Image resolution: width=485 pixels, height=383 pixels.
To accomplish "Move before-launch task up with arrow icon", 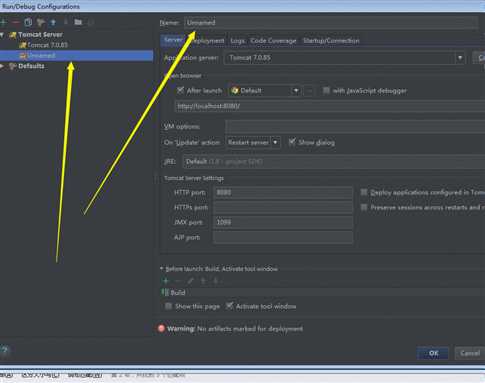I will tap(203, 281).
